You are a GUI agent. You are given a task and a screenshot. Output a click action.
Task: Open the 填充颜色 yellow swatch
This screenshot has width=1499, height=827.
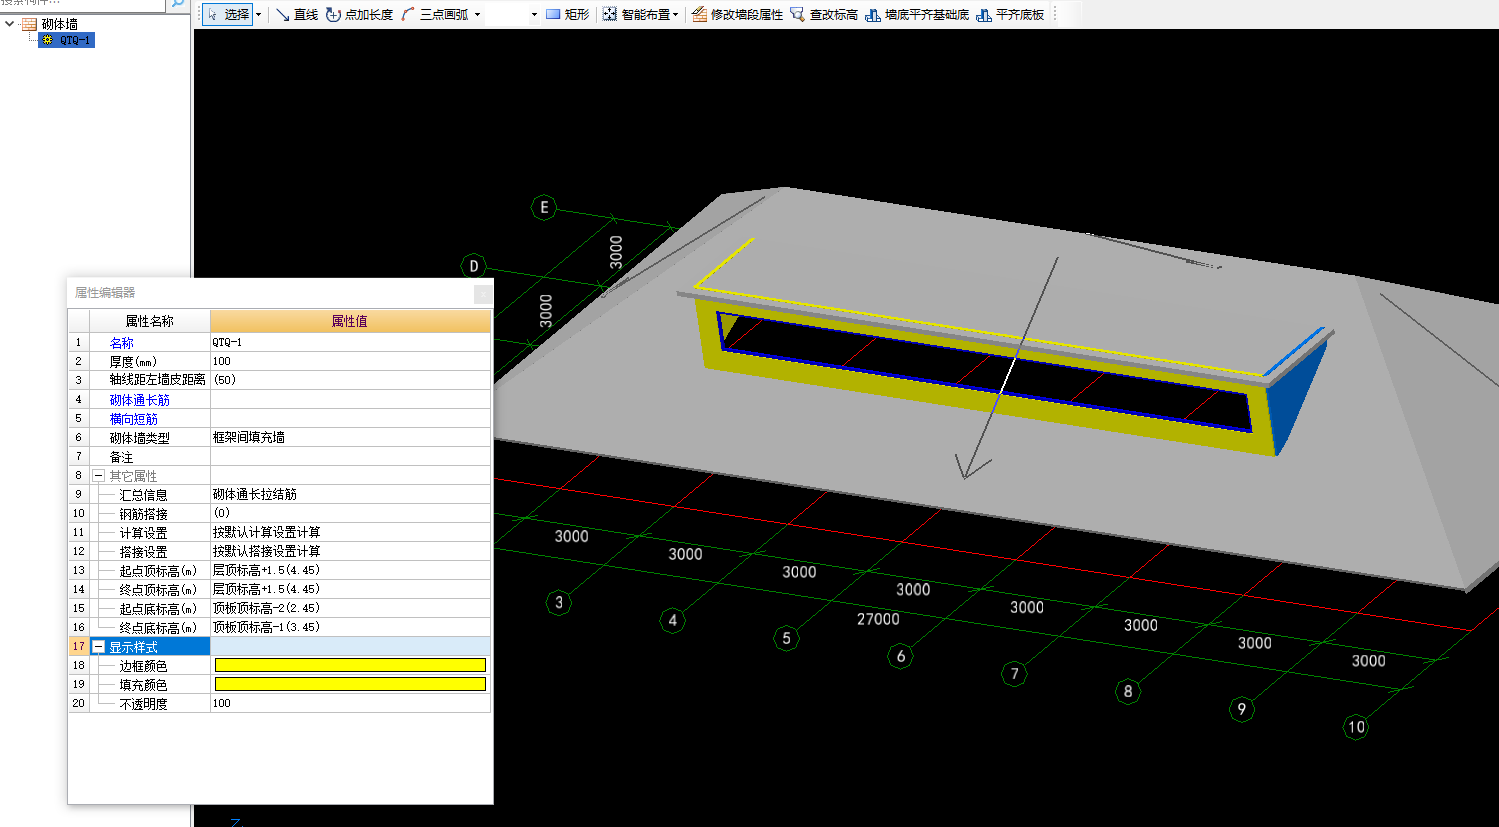350,684
